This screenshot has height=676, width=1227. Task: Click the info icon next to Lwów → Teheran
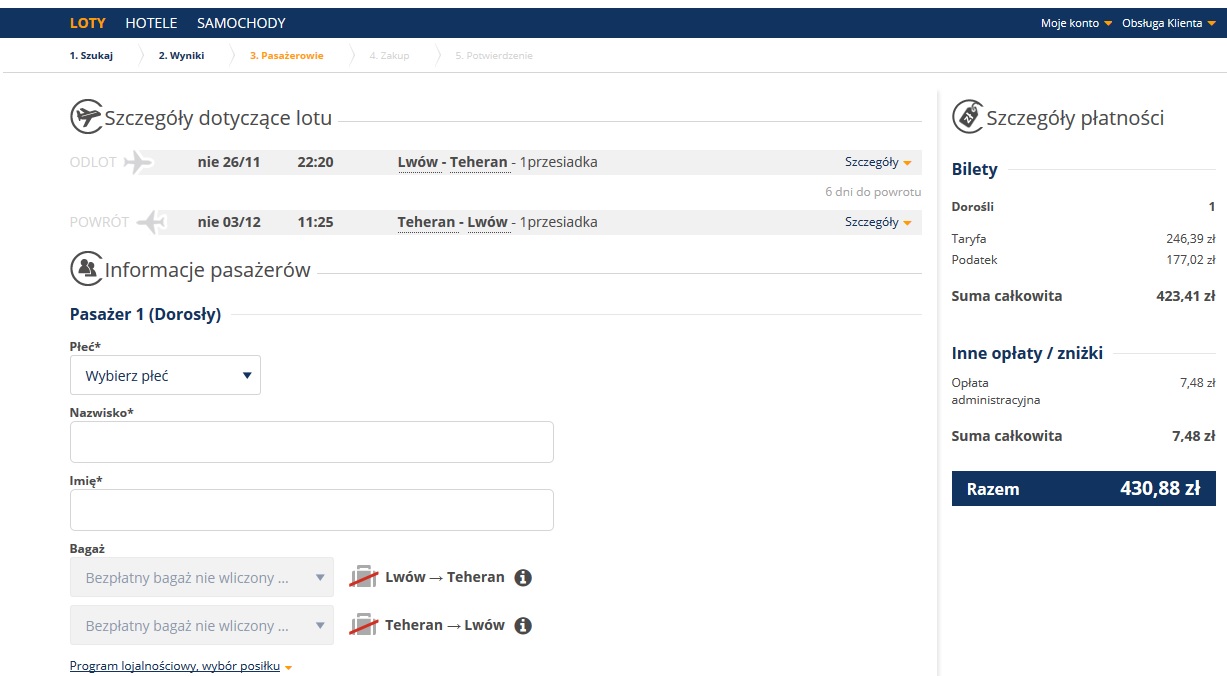[x=523, y=578]
